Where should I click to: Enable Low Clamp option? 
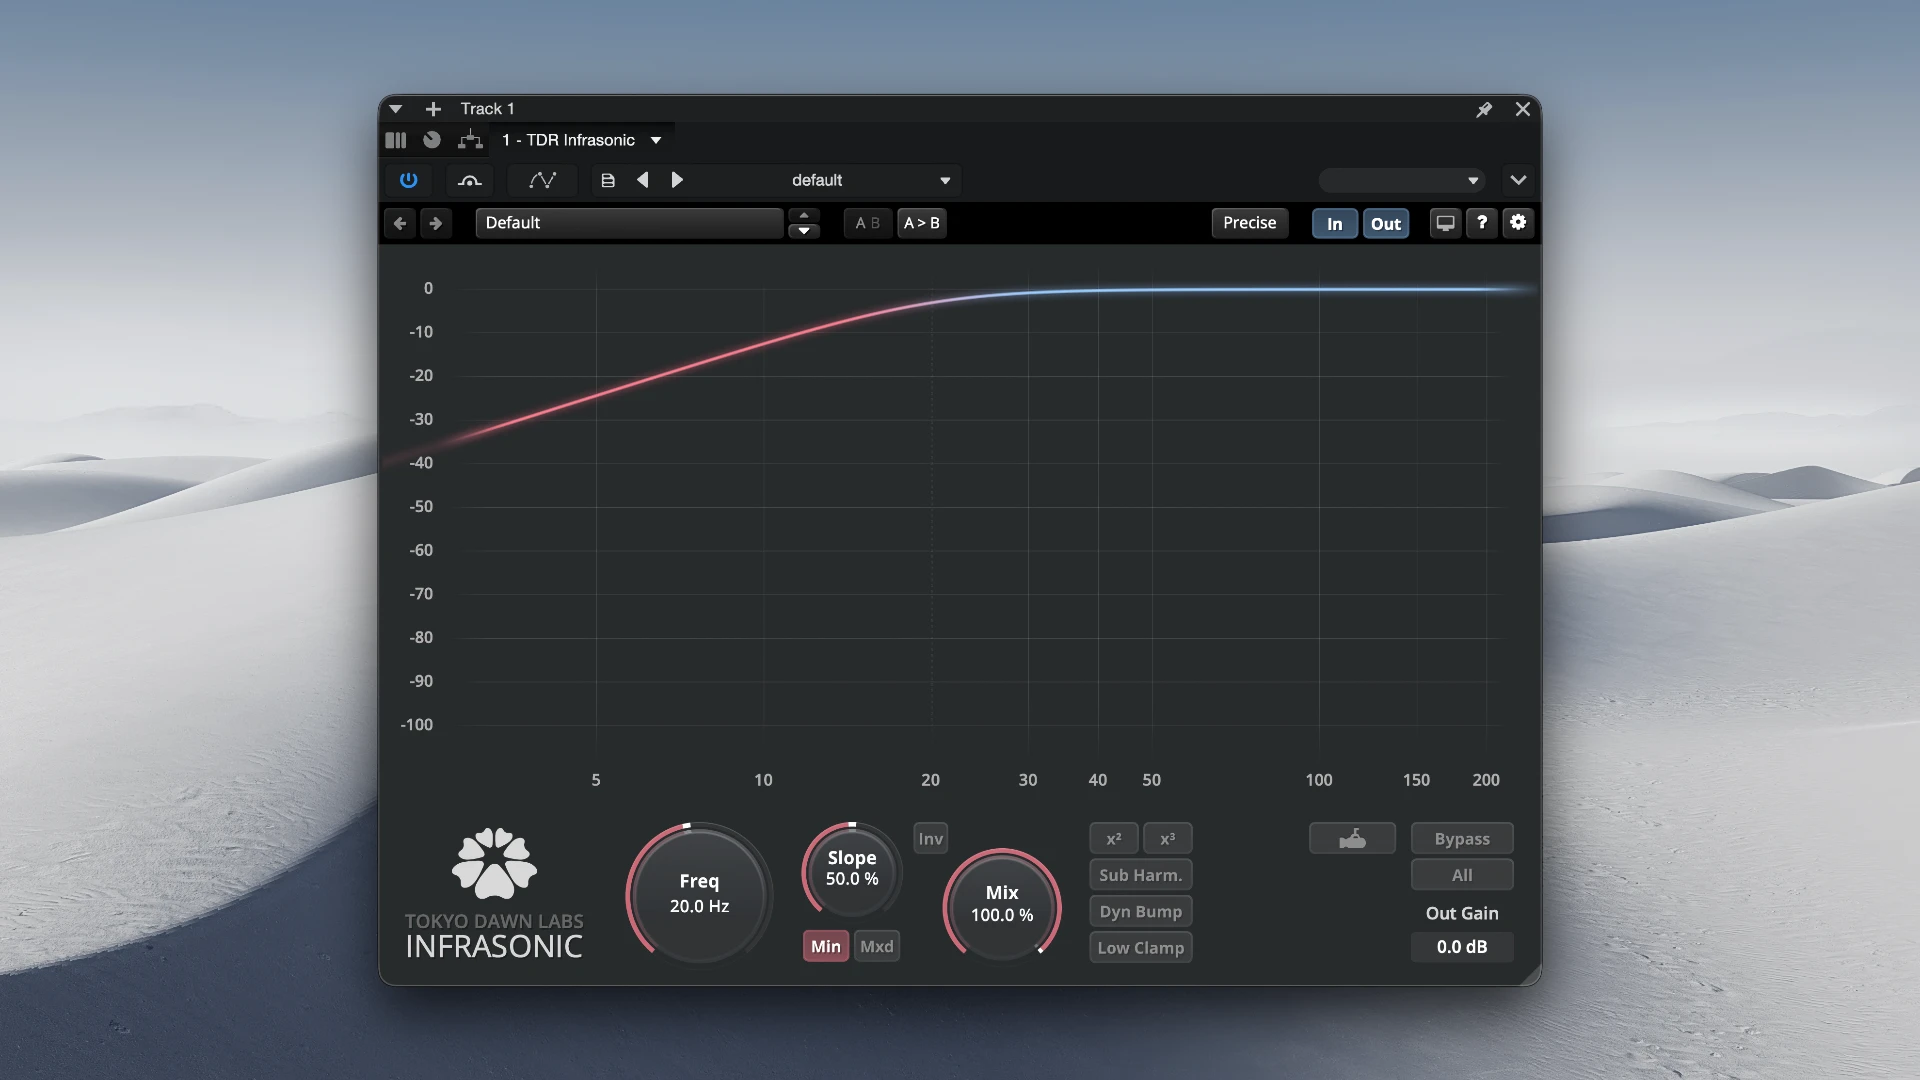(1141, 948)
